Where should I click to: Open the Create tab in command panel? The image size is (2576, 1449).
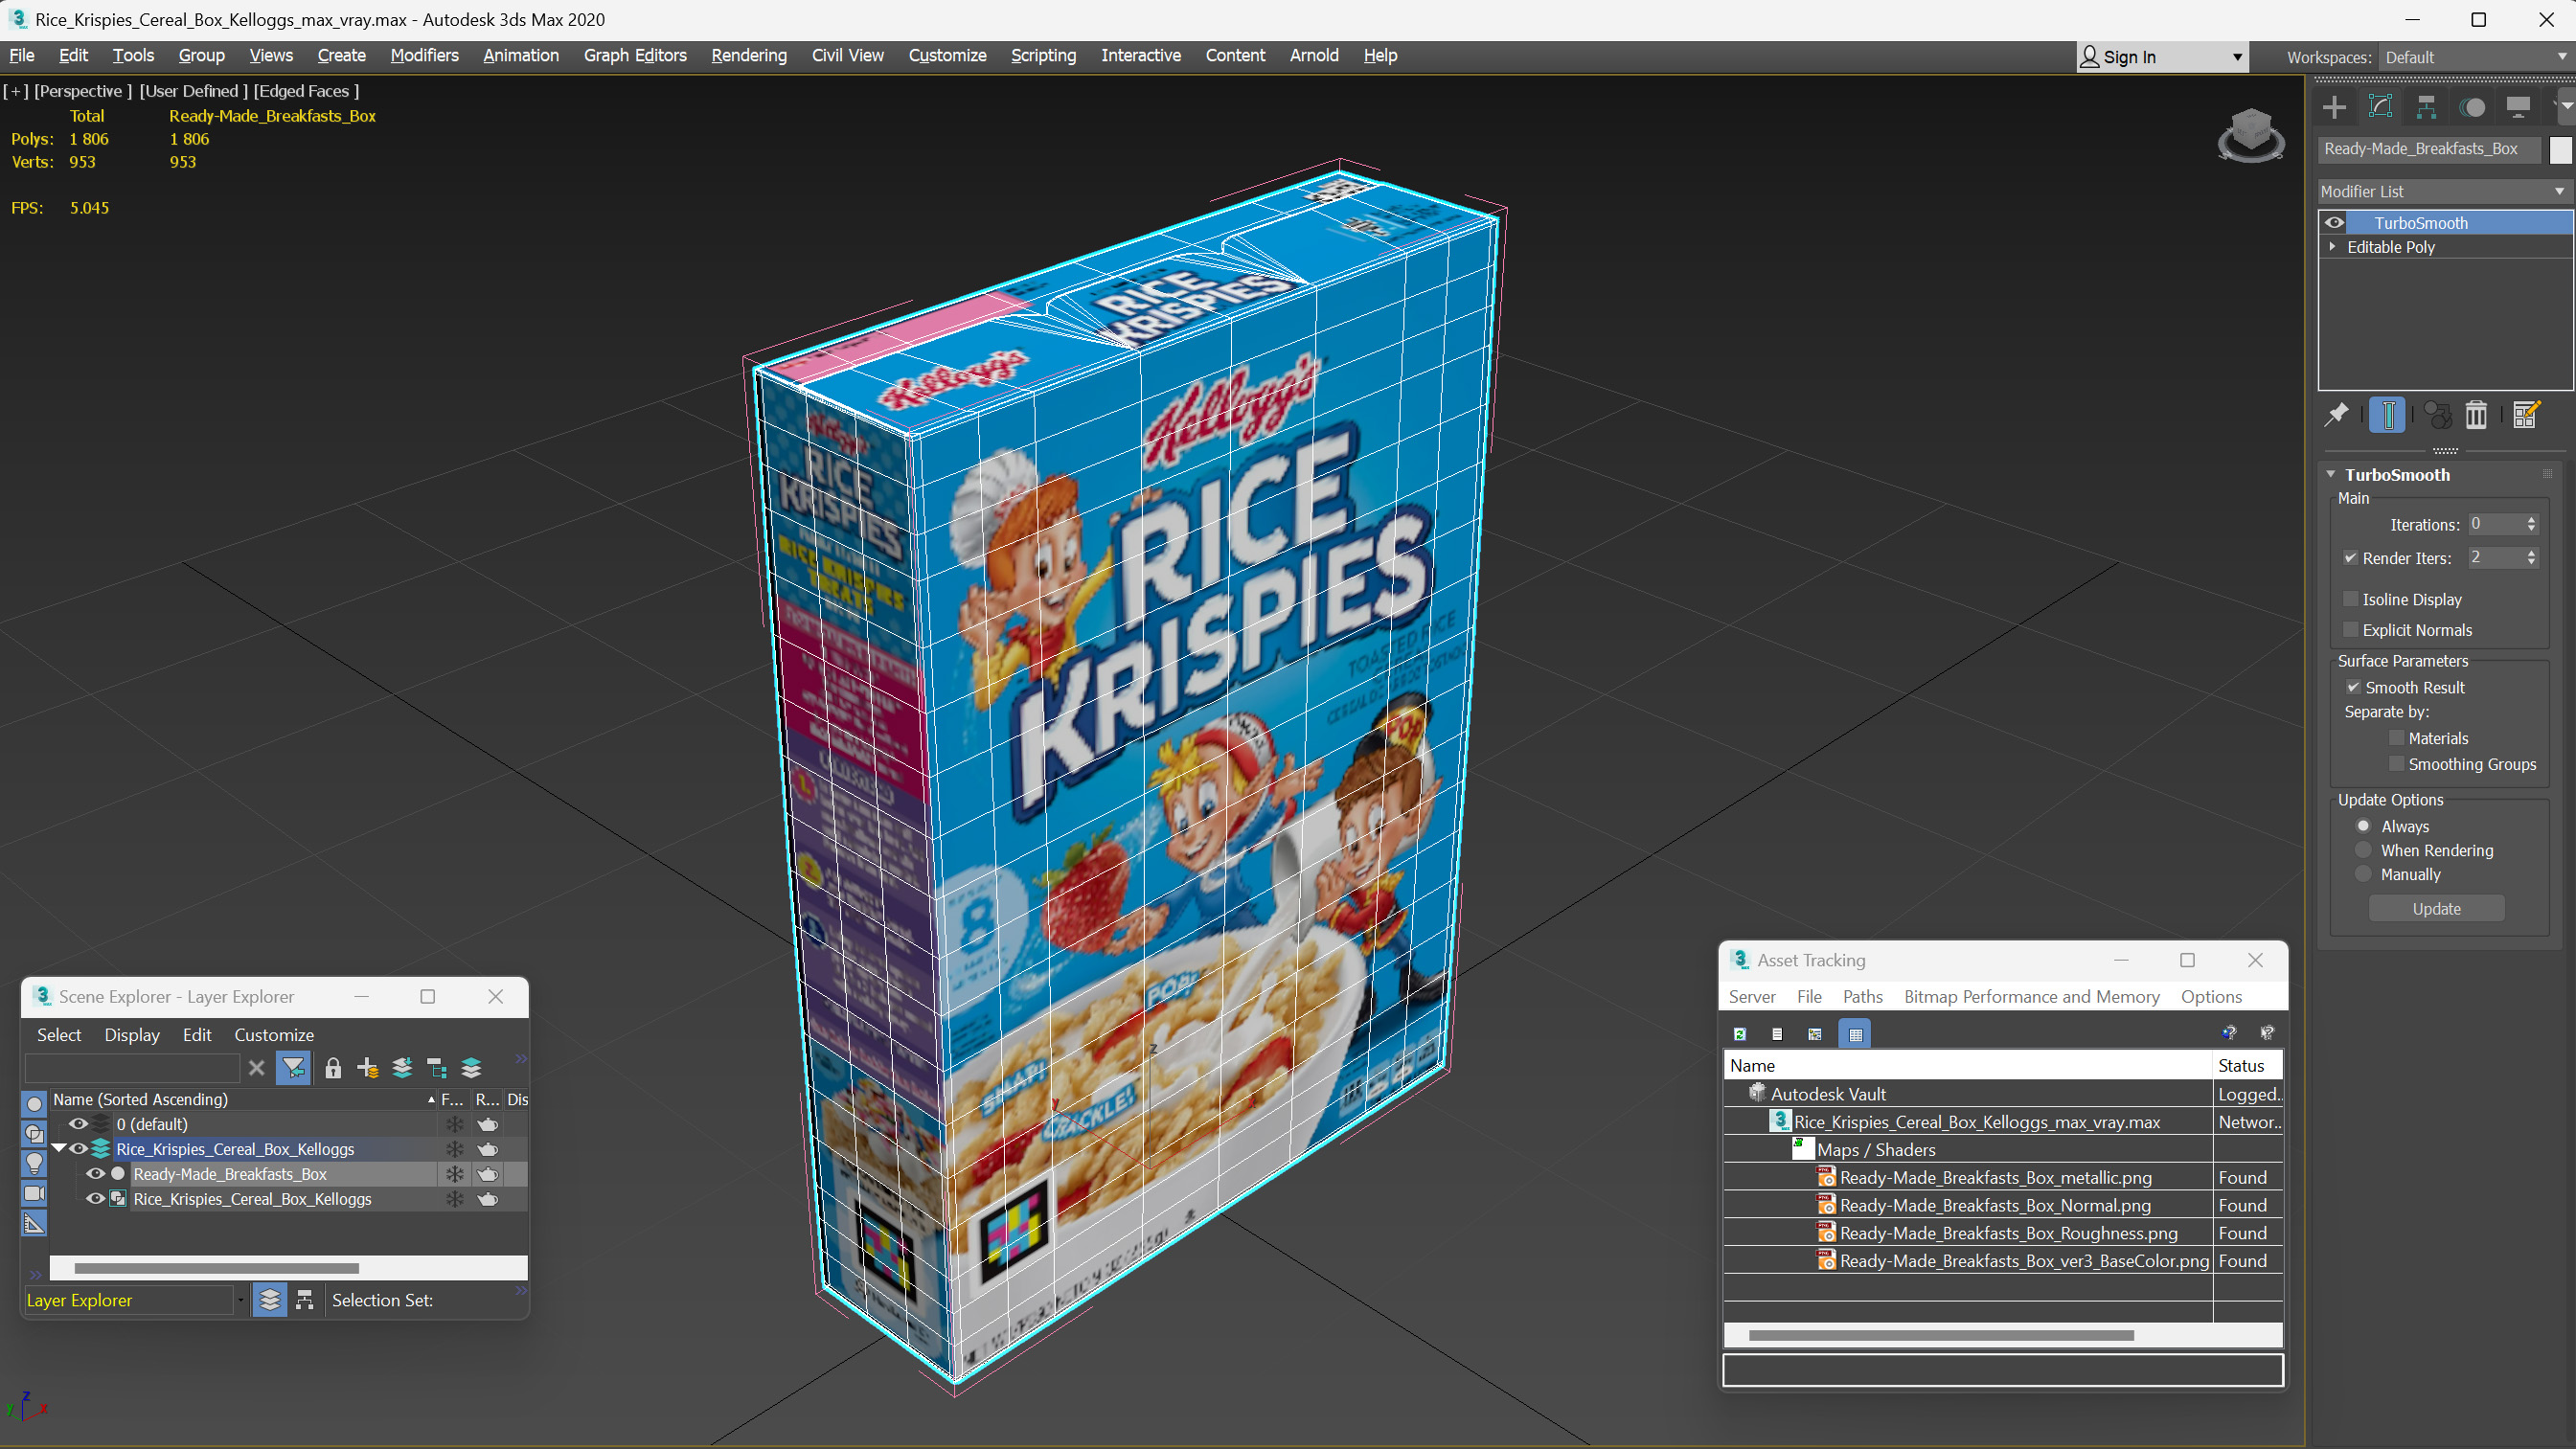[x=2334, y=107]
